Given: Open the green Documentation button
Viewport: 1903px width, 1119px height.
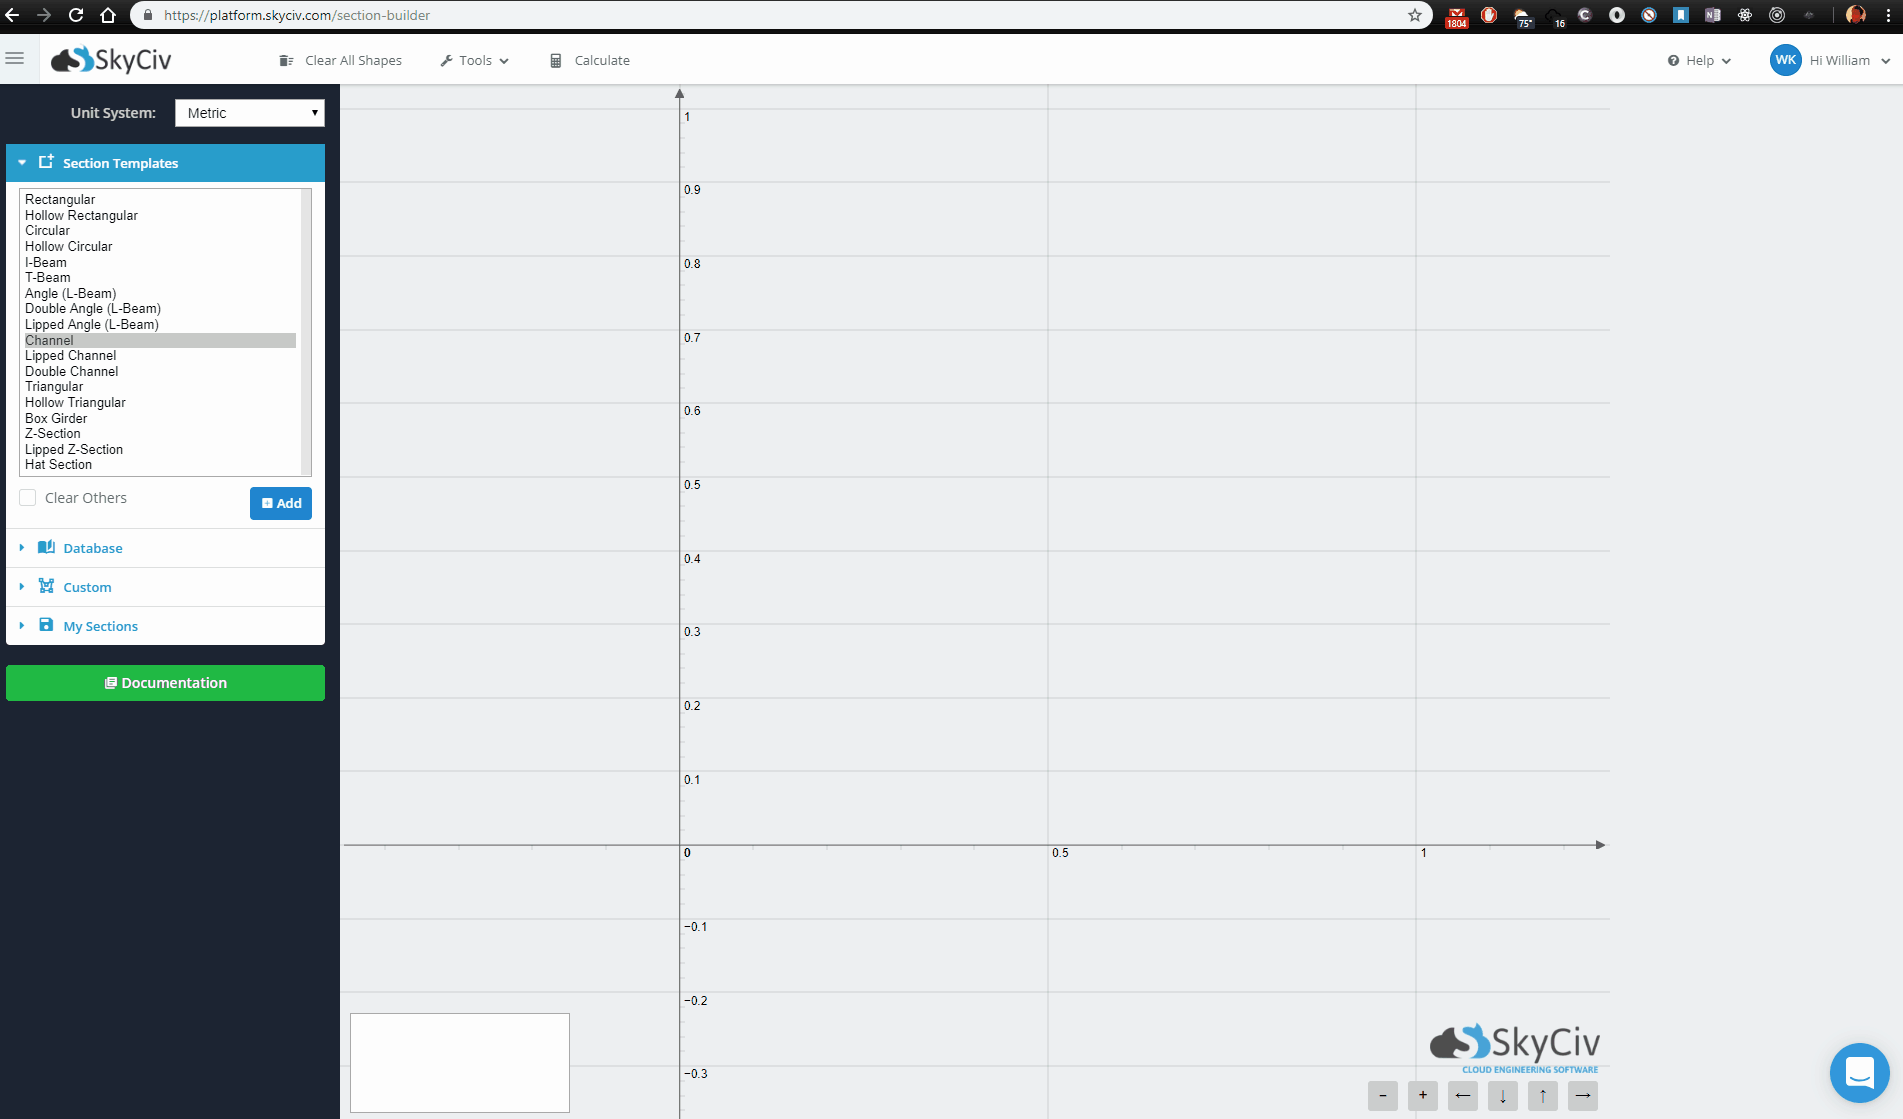Looking at the screenshot, I should [165, 683].
